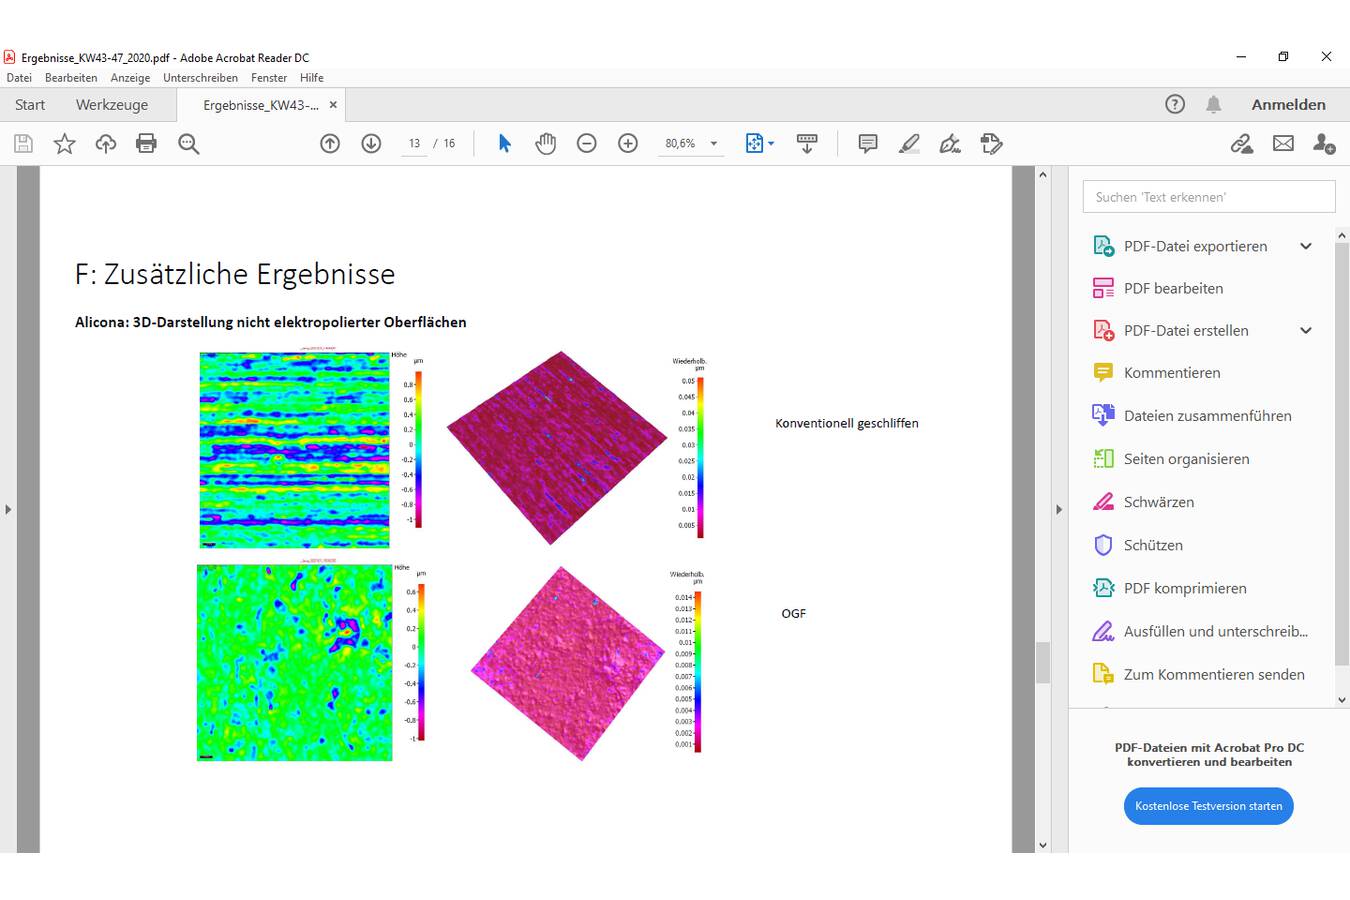Open the zoom level 80,6% dropdown
Viewport: 1350px width, 900px height.
click(x=713, y=144)
